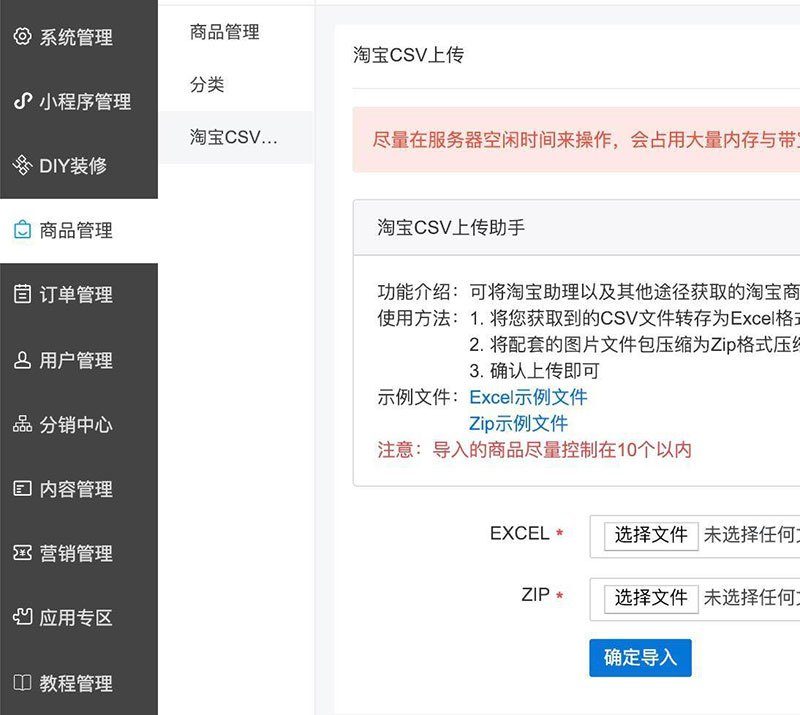
Task: Select the 分类 submenu item
Action: [x=207, y=85]
